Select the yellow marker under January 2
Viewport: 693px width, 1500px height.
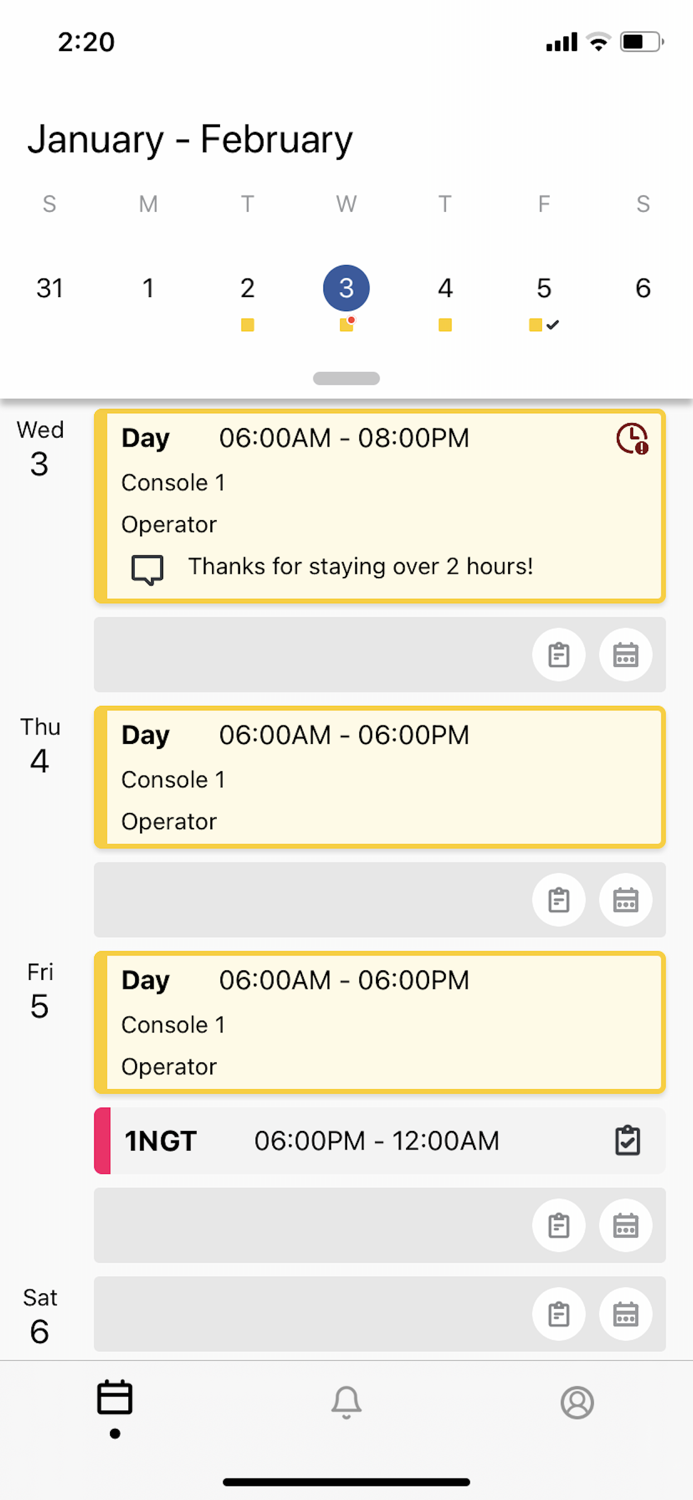click(247, 324)
